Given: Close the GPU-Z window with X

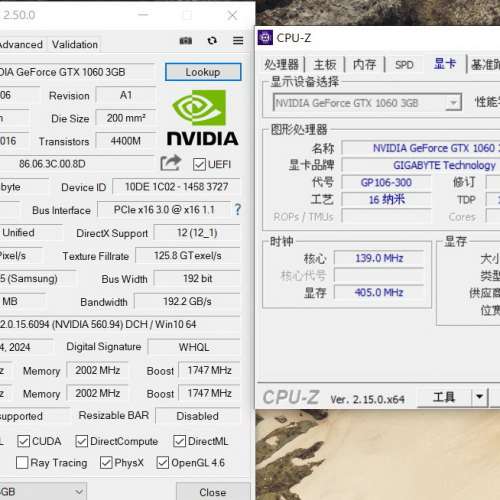Looking at the screenshot, I should pyautogui.click(x=232, y=15).
